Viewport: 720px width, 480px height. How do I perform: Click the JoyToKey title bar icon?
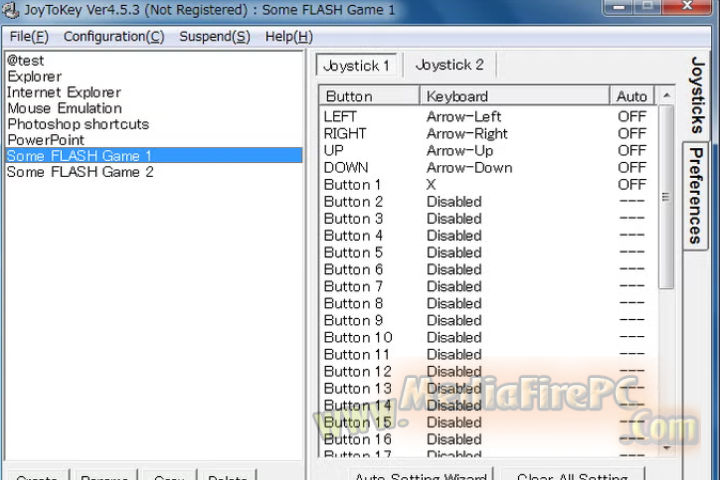[x=10, y=10]
